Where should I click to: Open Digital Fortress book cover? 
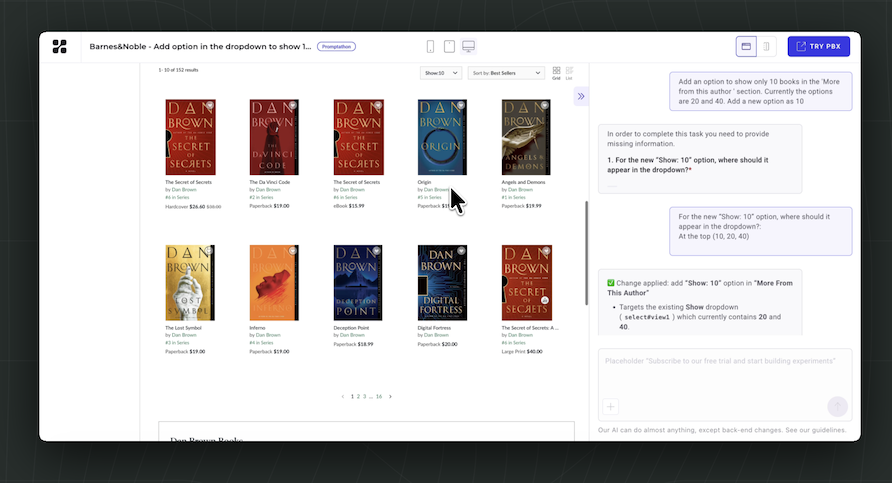[x=442, y=283]
